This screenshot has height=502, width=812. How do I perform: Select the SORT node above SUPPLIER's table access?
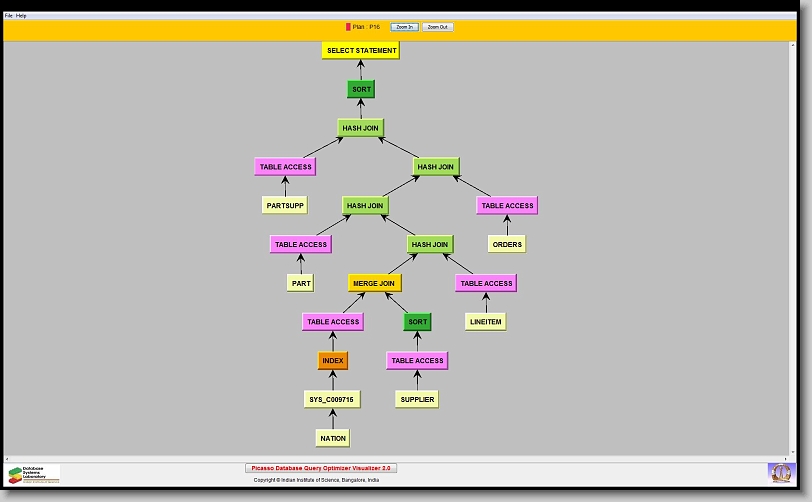click(x=417, y=322)
